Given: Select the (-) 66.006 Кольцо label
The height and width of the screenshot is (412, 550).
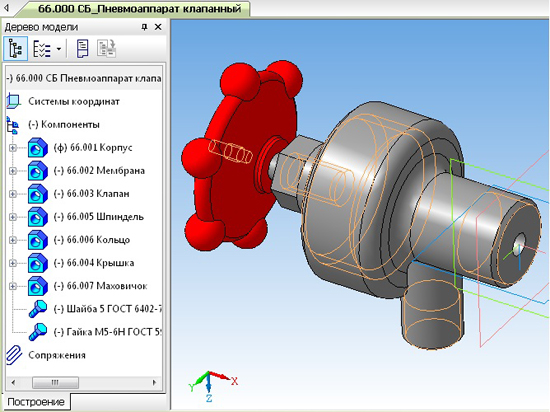Looking at the screenshot, I should pyautogui.click(x=92, y=240).
